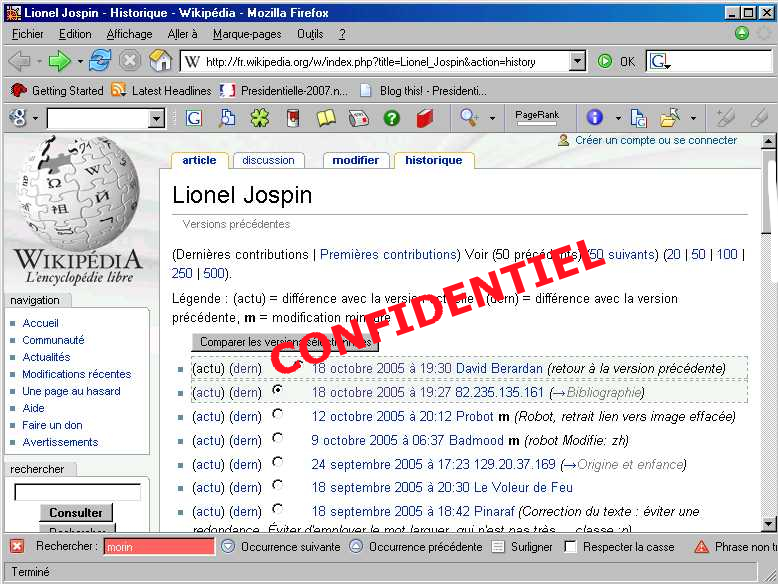Expand the URL address bar dropdown
This screenshot has width=778, height=584.
click(577, 62)
